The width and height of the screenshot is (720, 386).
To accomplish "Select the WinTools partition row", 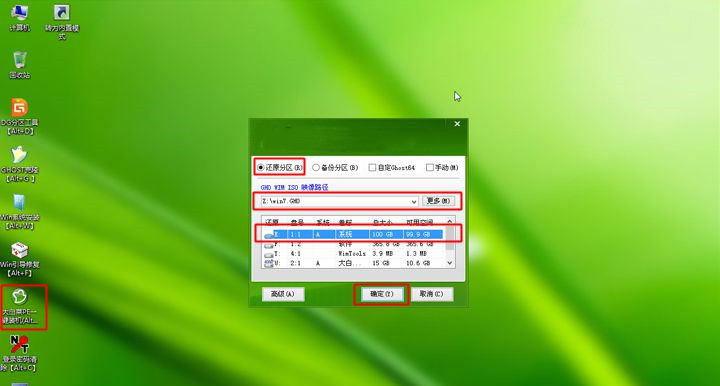I will tap(353, 254).
